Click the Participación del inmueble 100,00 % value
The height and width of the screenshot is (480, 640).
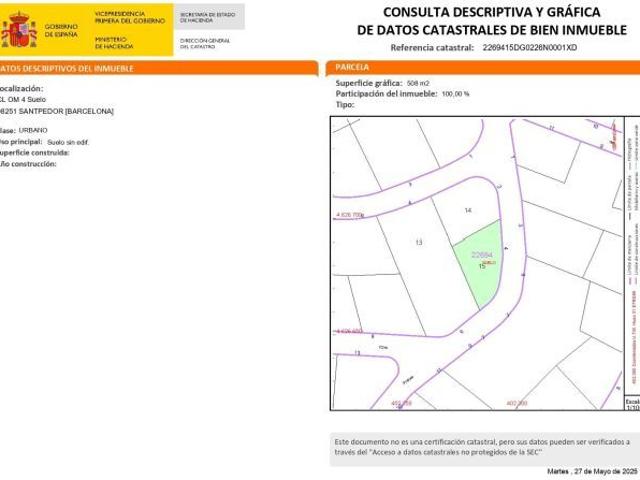coord(455,93)
